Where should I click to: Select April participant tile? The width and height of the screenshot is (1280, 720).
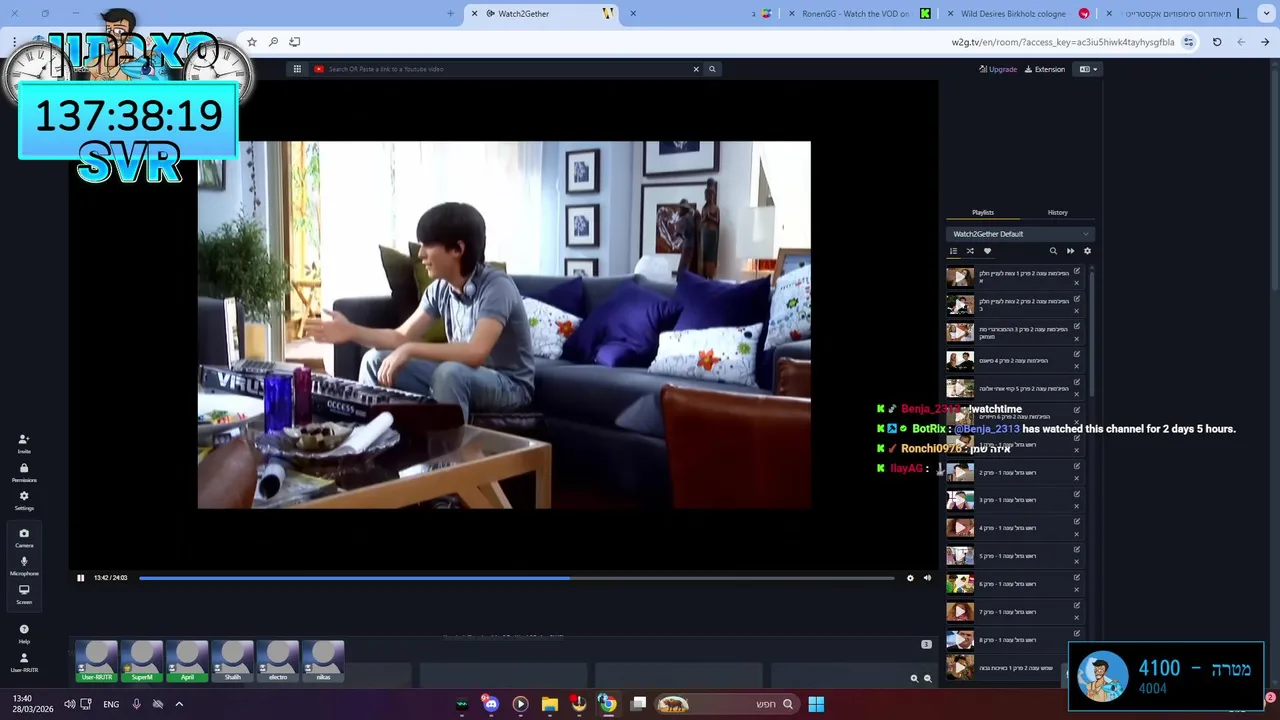(x=187, y=661)
